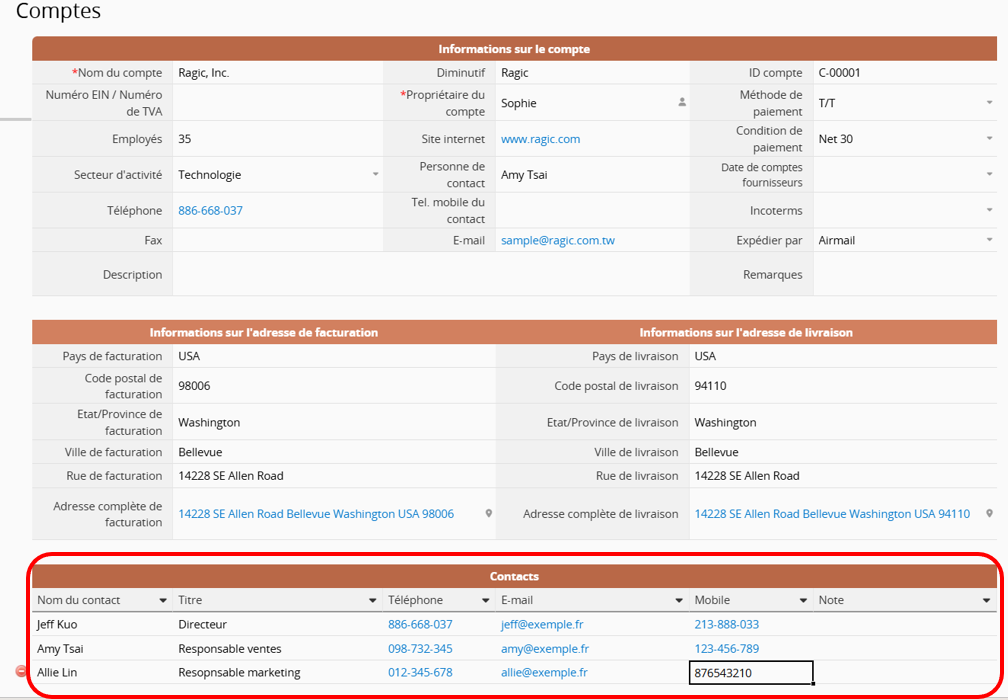Open the Condition de paiement dropdown
Viewport: 1008px width, 700px height.
(989, 139)
